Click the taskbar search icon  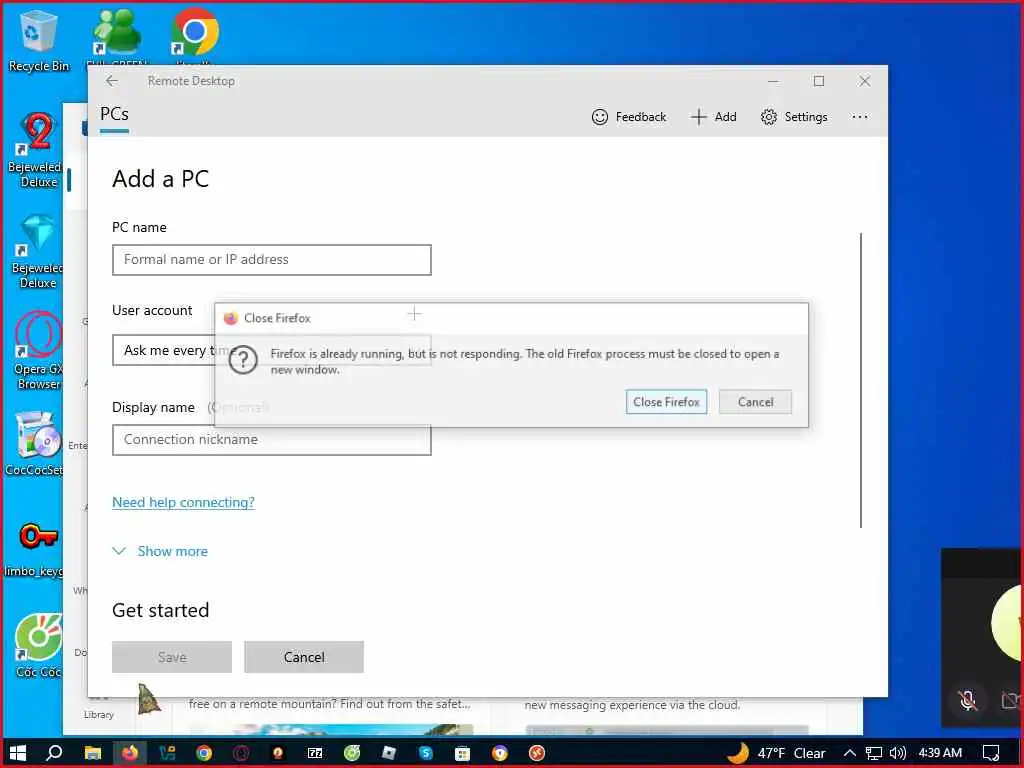pyautogui.click(x=54, y=753)
